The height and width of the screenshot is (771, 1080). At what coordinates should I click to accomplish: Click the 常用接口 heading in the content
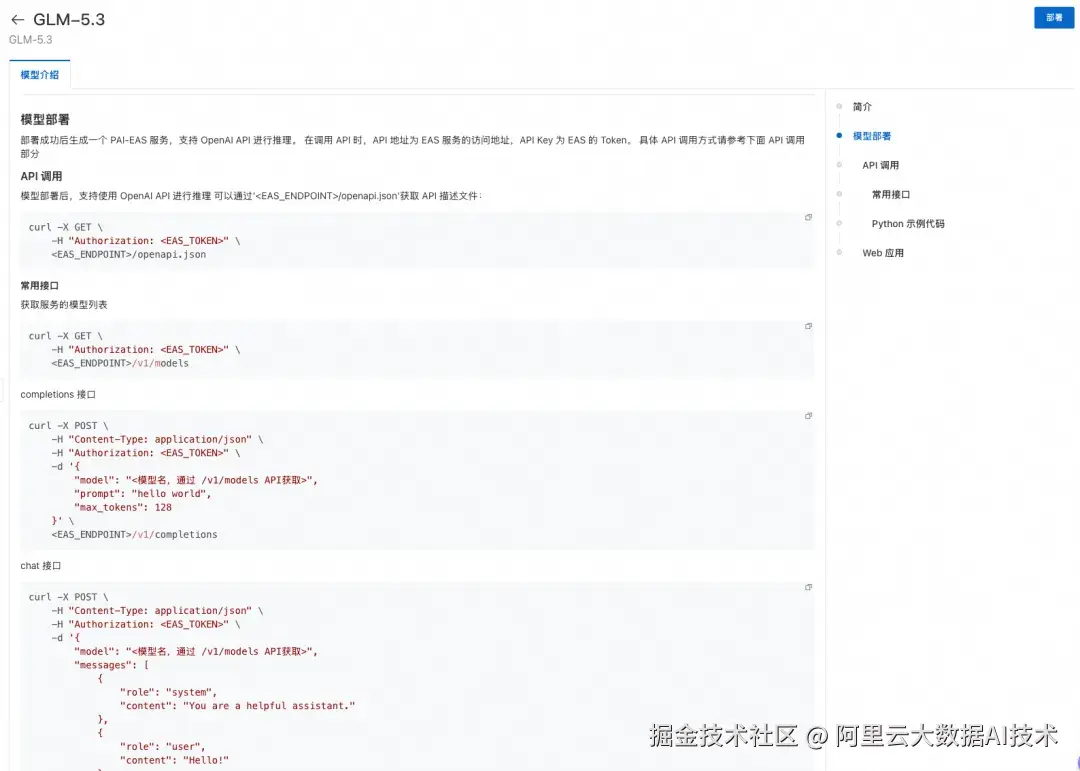click(39, 285)
